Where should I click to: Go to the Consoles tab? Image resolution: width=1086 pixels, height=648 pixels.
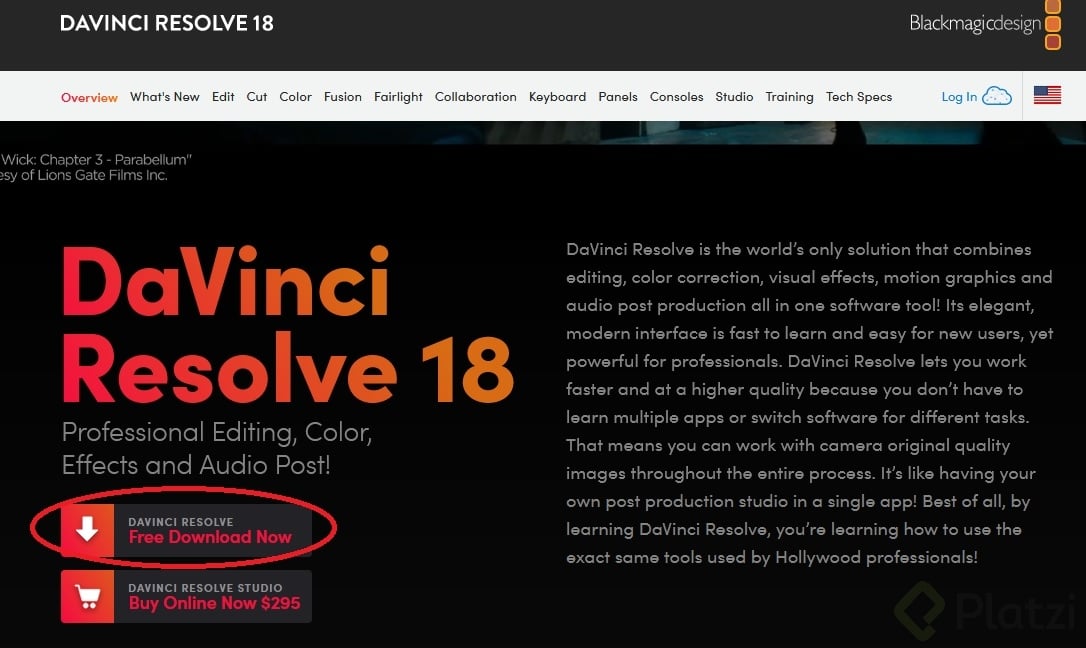pyautogui.click(x=677, y=97)
